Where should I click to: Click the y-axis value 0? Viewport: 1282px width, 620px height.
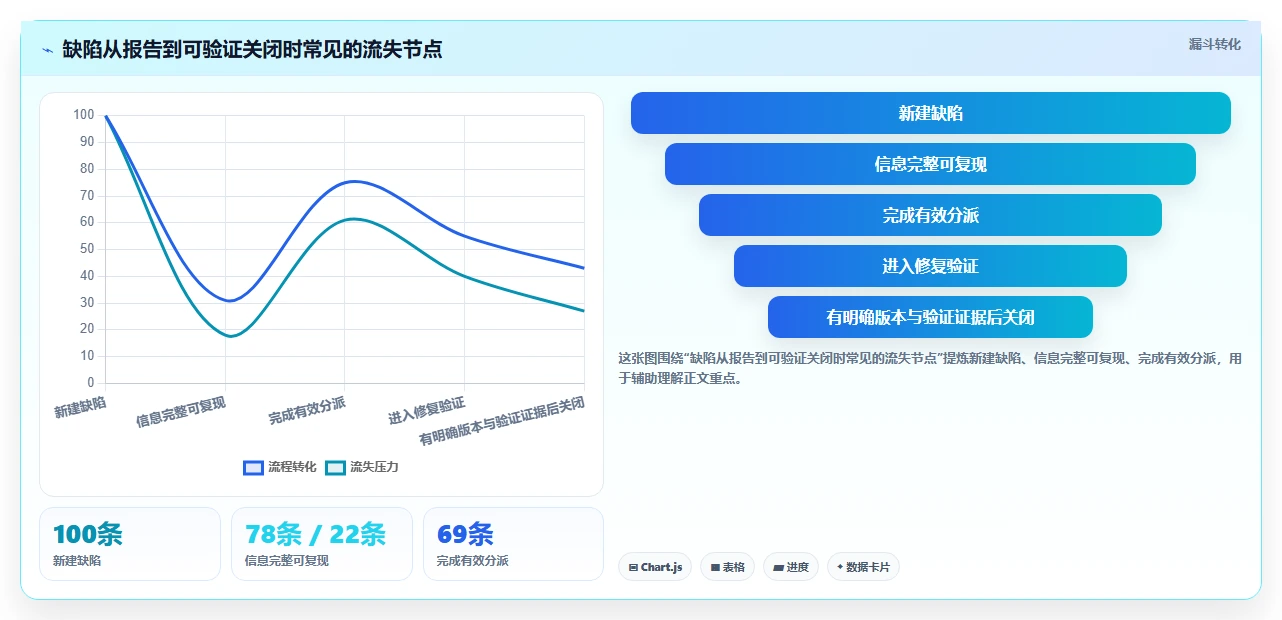pyautogui.click(x=91, y=383)
